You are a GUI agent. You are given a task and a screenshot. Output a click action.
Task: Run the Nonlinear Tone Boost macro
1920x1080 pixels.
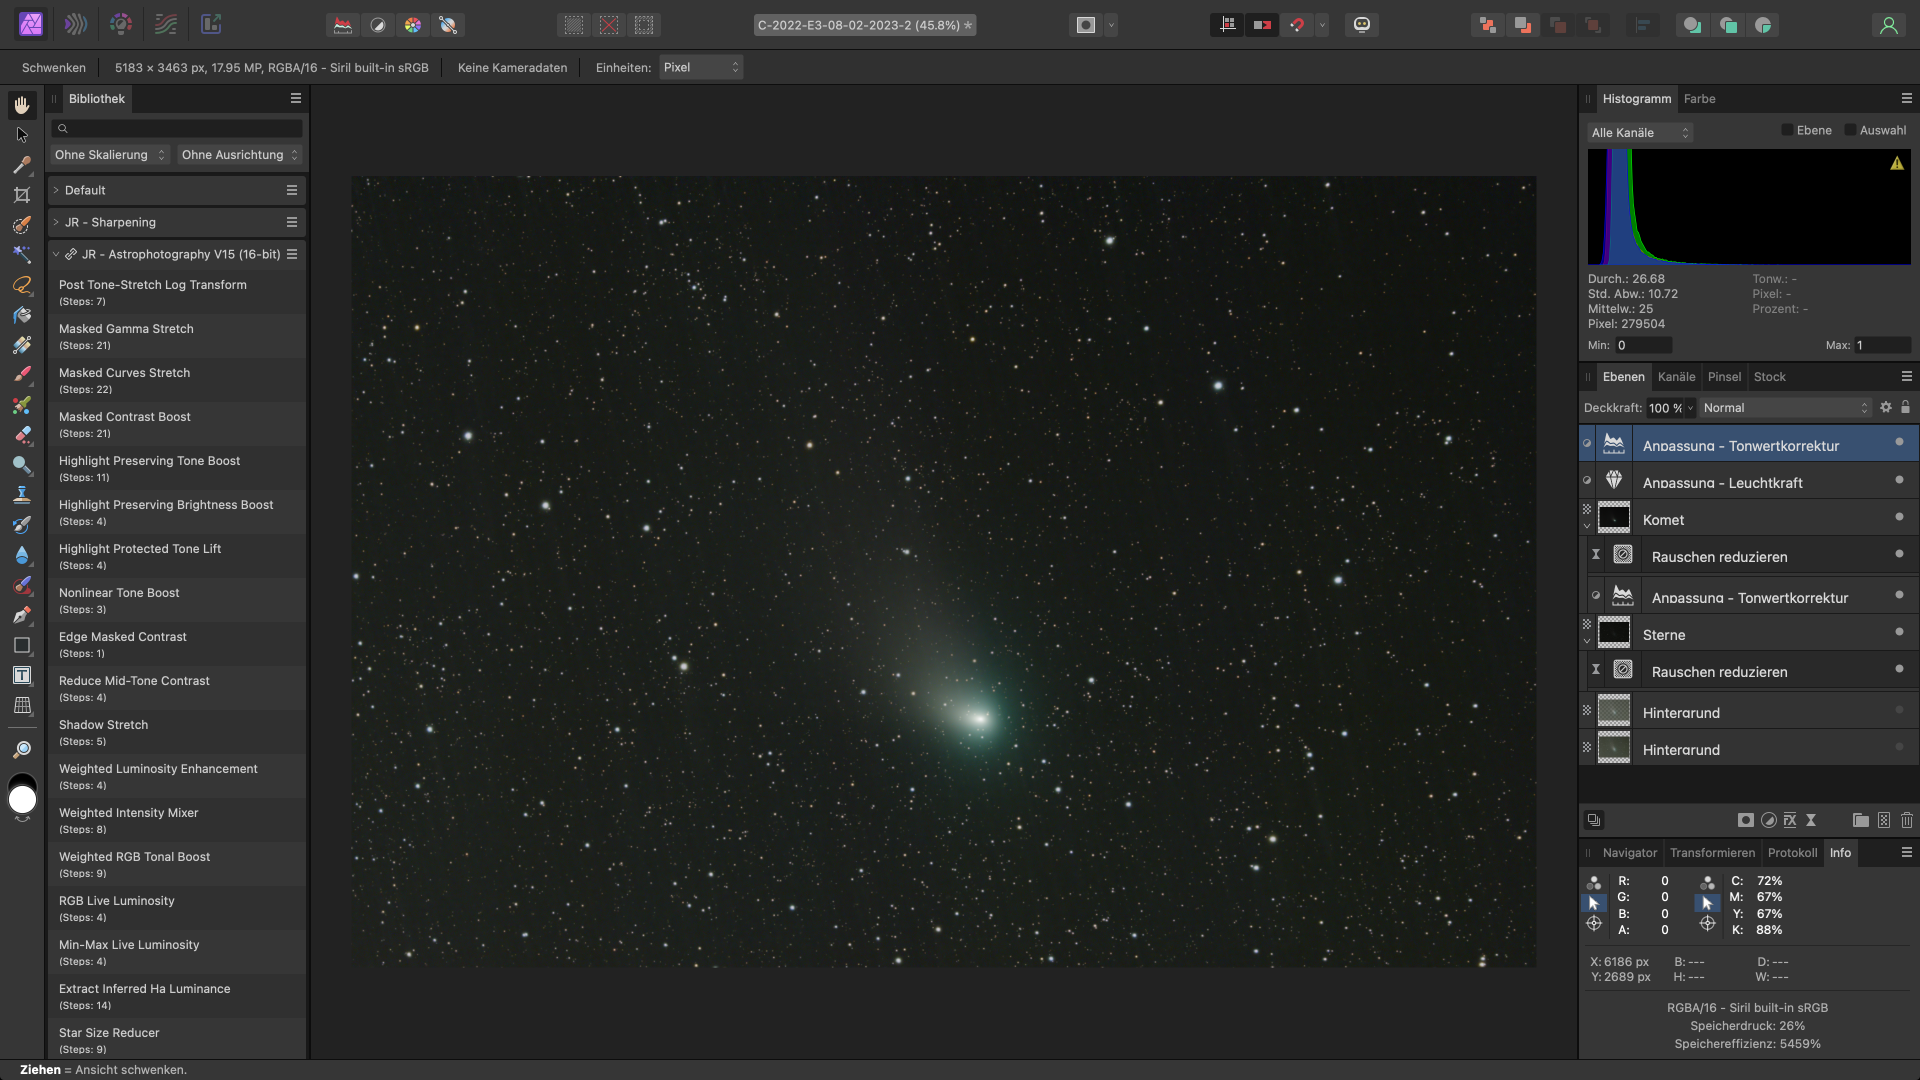coord(177,600)
